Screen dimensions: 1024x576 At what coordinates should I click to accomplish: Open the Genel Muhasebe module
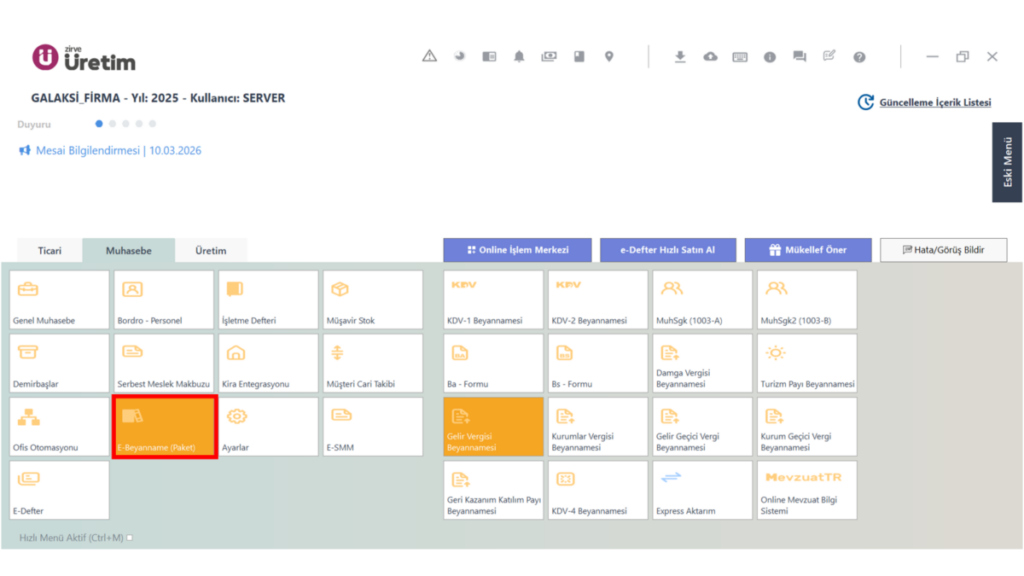pos(59,300)
